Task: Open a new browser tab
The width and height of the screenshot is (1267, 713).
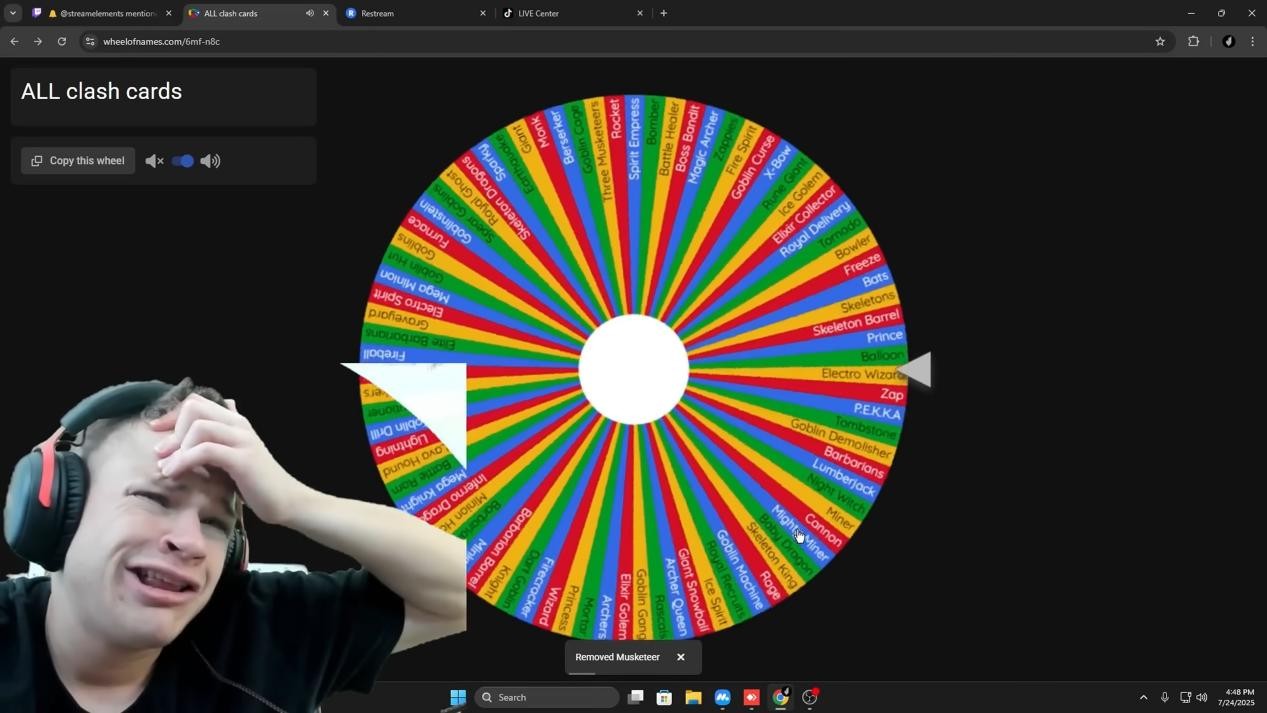Action: [x=663, y=13]
